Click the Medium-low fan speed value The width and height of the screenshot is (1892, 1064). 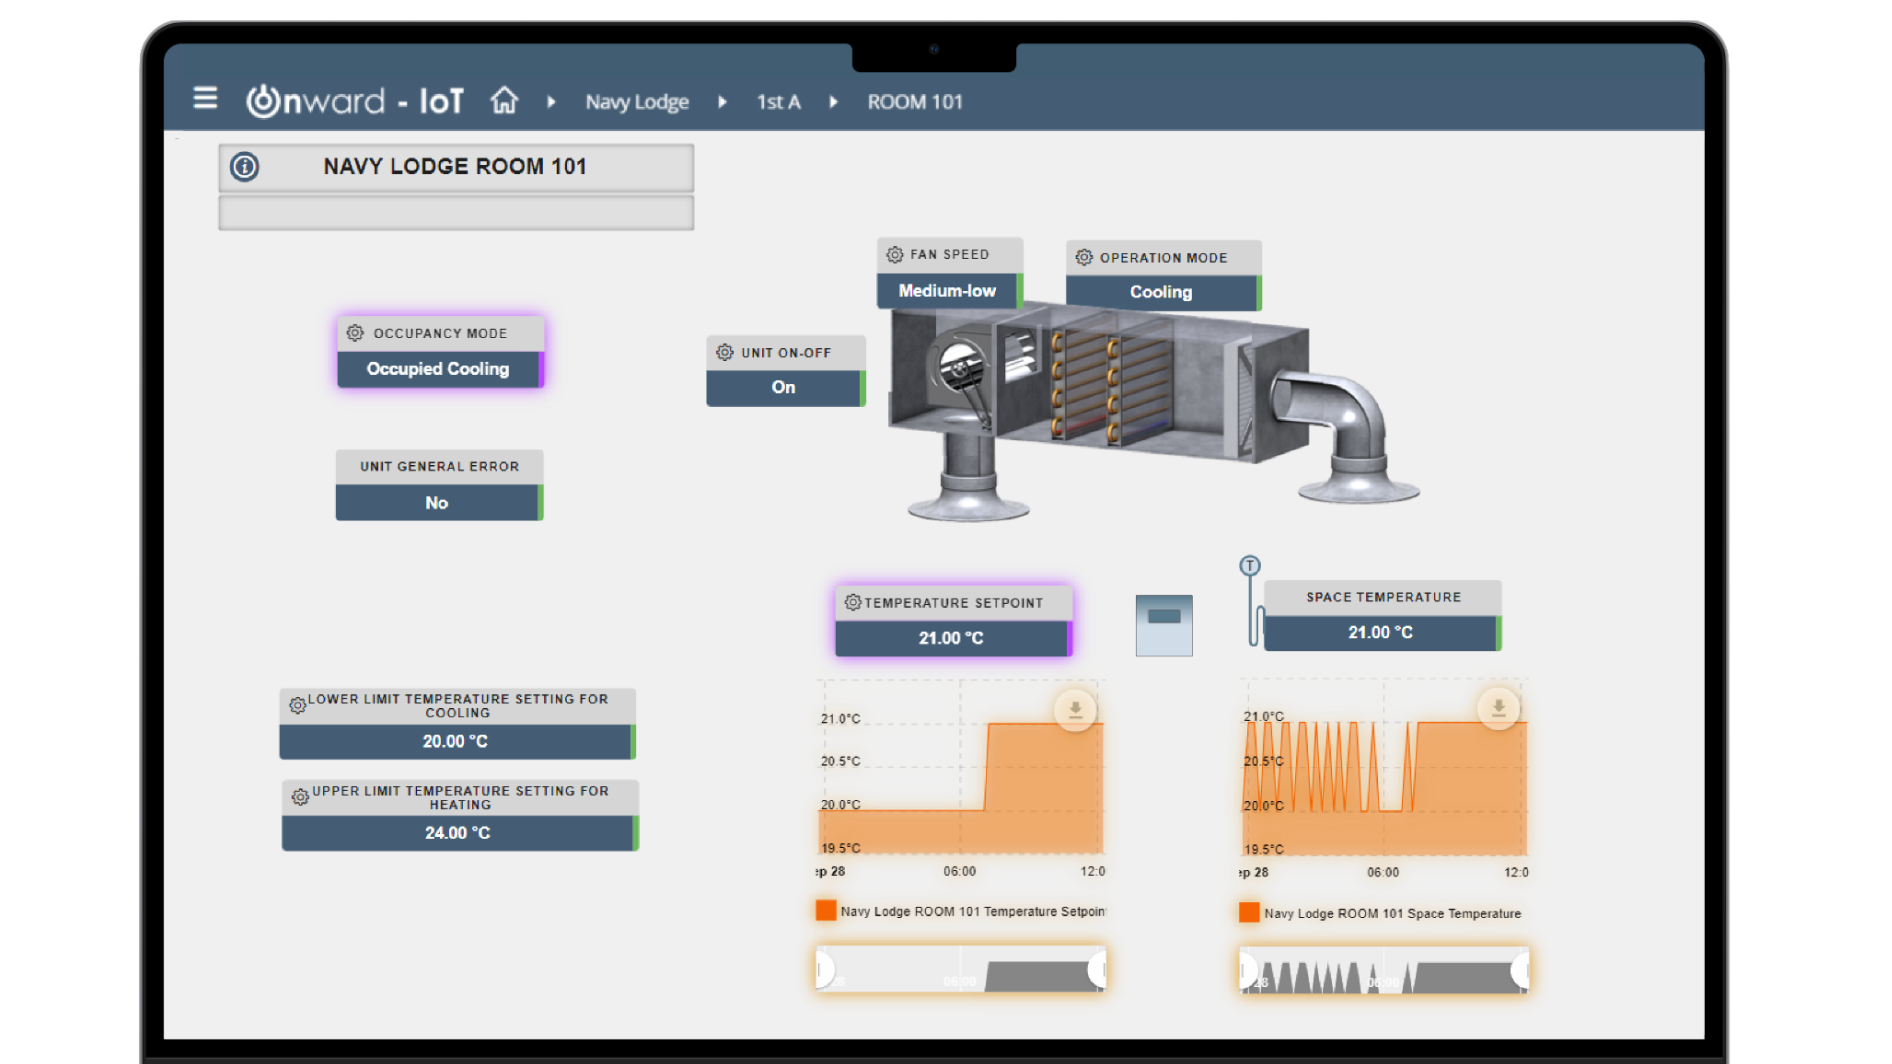[x=947, y=291]
